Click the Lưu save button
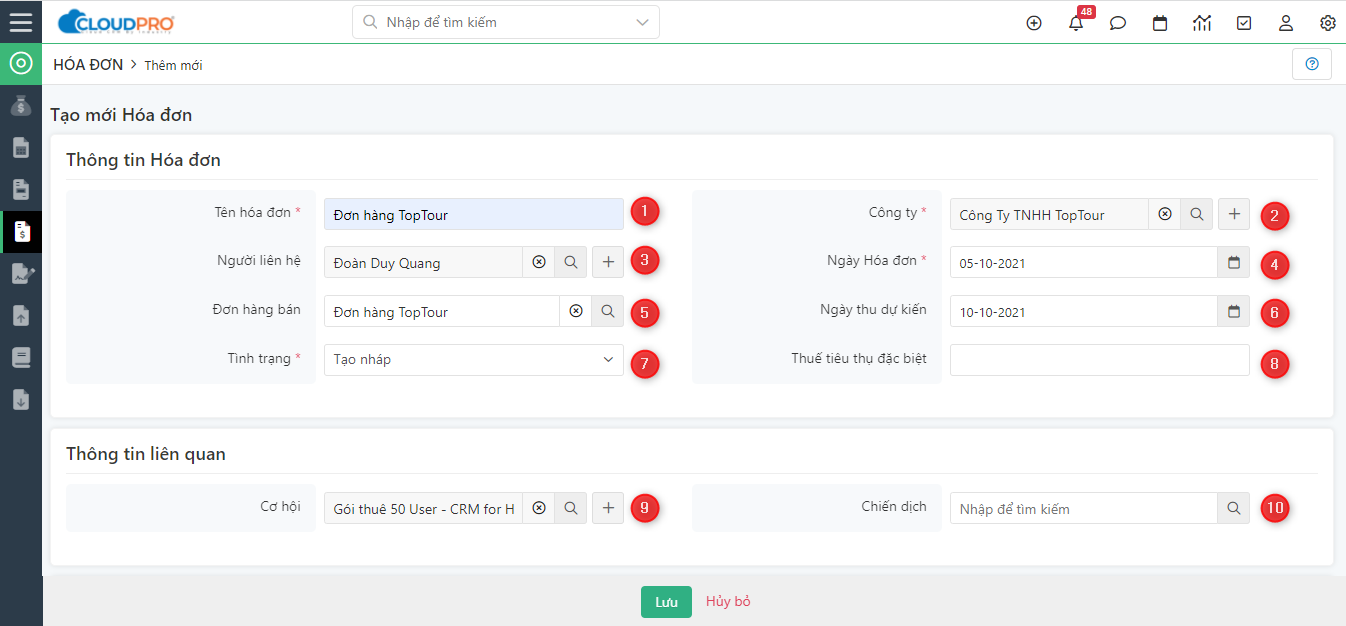The height and width of the screenshot is (626, 1346). pyautogui.click(x=666, y=602)
